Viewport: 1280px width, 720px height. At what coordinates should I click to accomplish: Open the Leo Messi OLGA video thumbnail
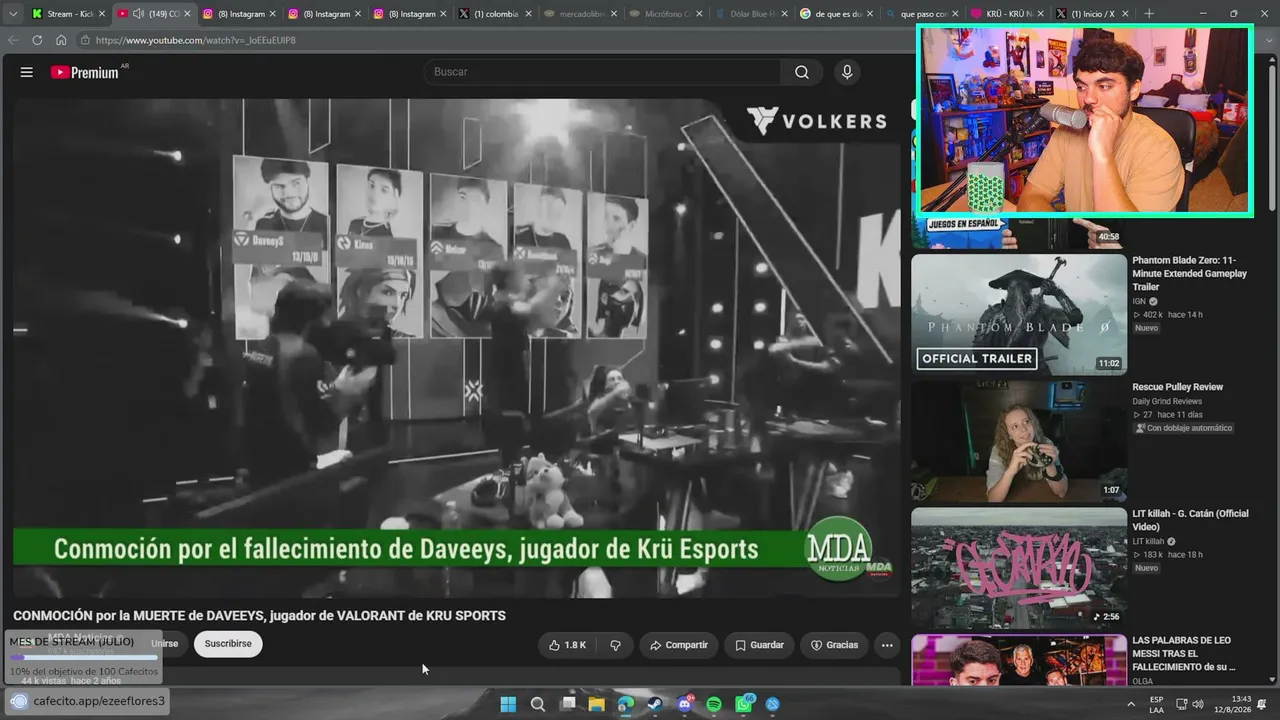(1019, 660)
